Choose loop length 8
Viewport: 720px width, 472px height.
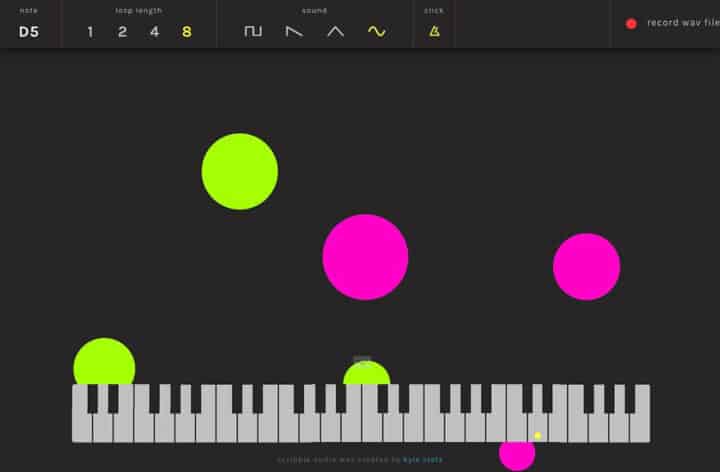(x=186, y=31)
